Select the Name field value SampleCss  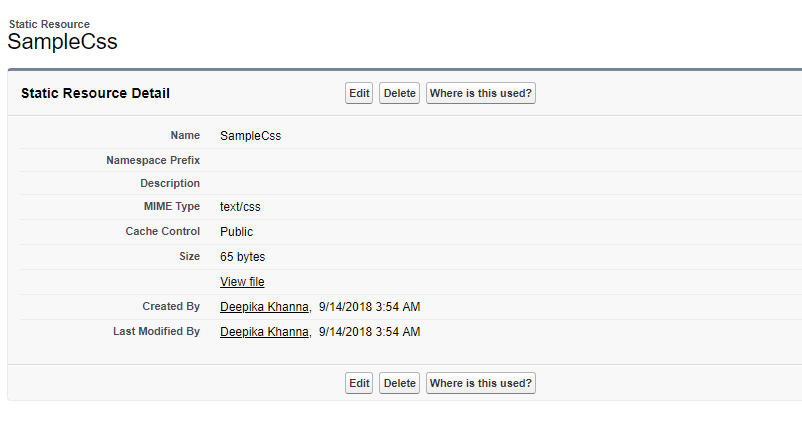(250, 135)
